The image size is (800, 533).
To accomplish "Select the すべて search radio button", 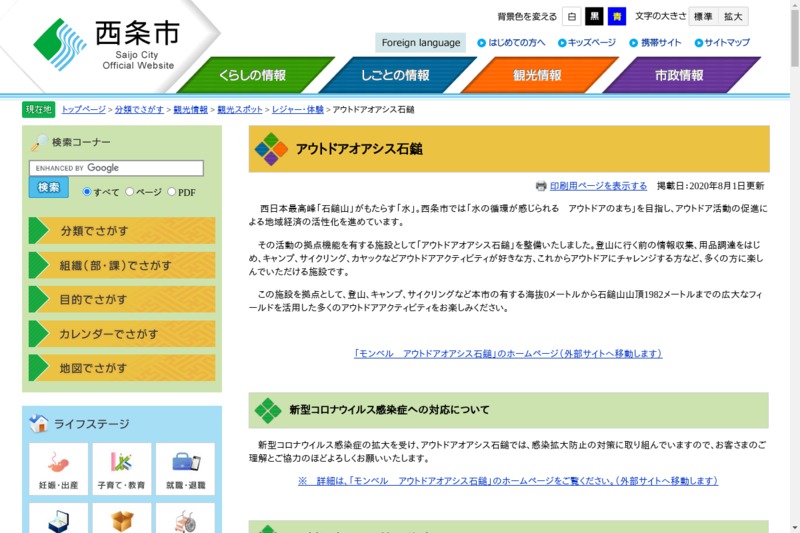I will [x=87, y=192].
